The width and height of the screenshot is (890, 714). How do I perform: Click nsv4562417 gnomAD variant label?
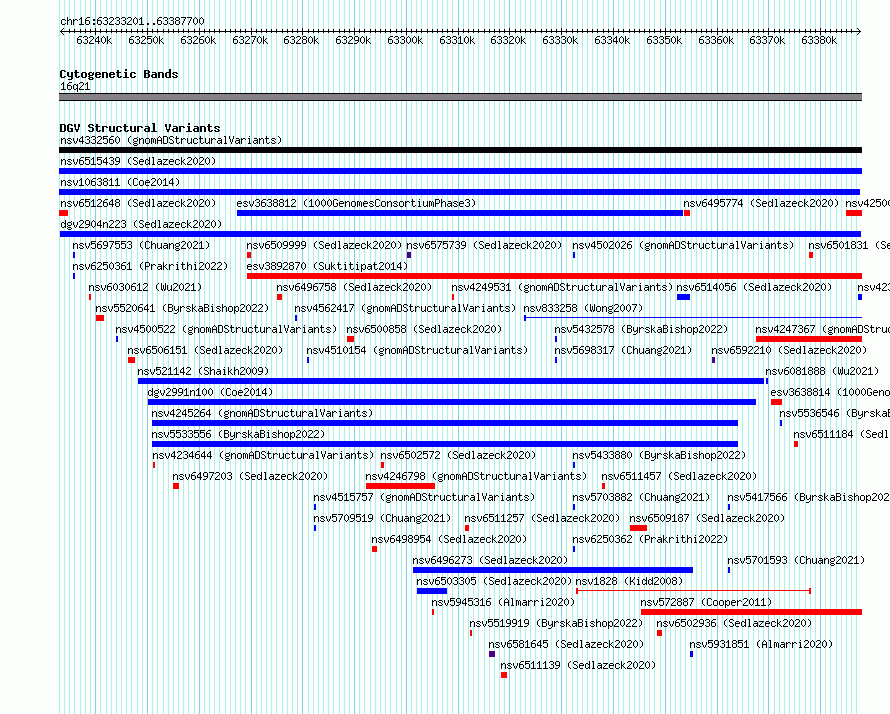(x=405, y=308)
